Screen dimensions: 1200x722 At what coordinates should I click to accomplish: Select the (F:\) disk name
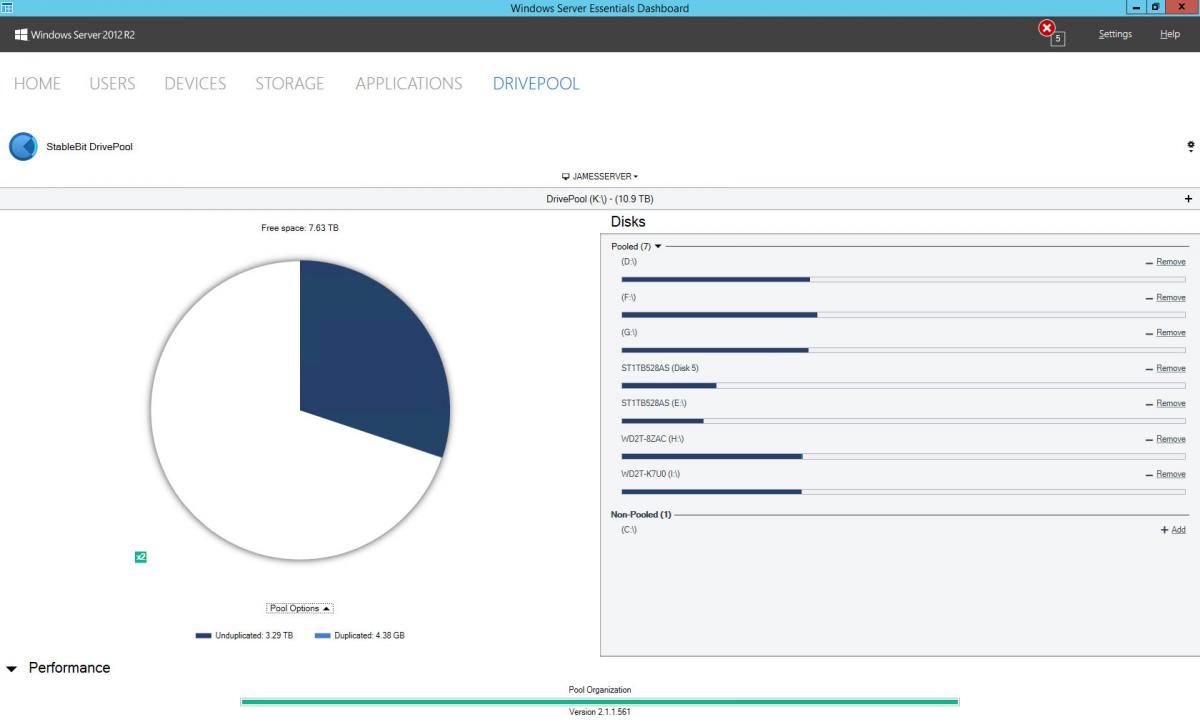tap(629, 298)
